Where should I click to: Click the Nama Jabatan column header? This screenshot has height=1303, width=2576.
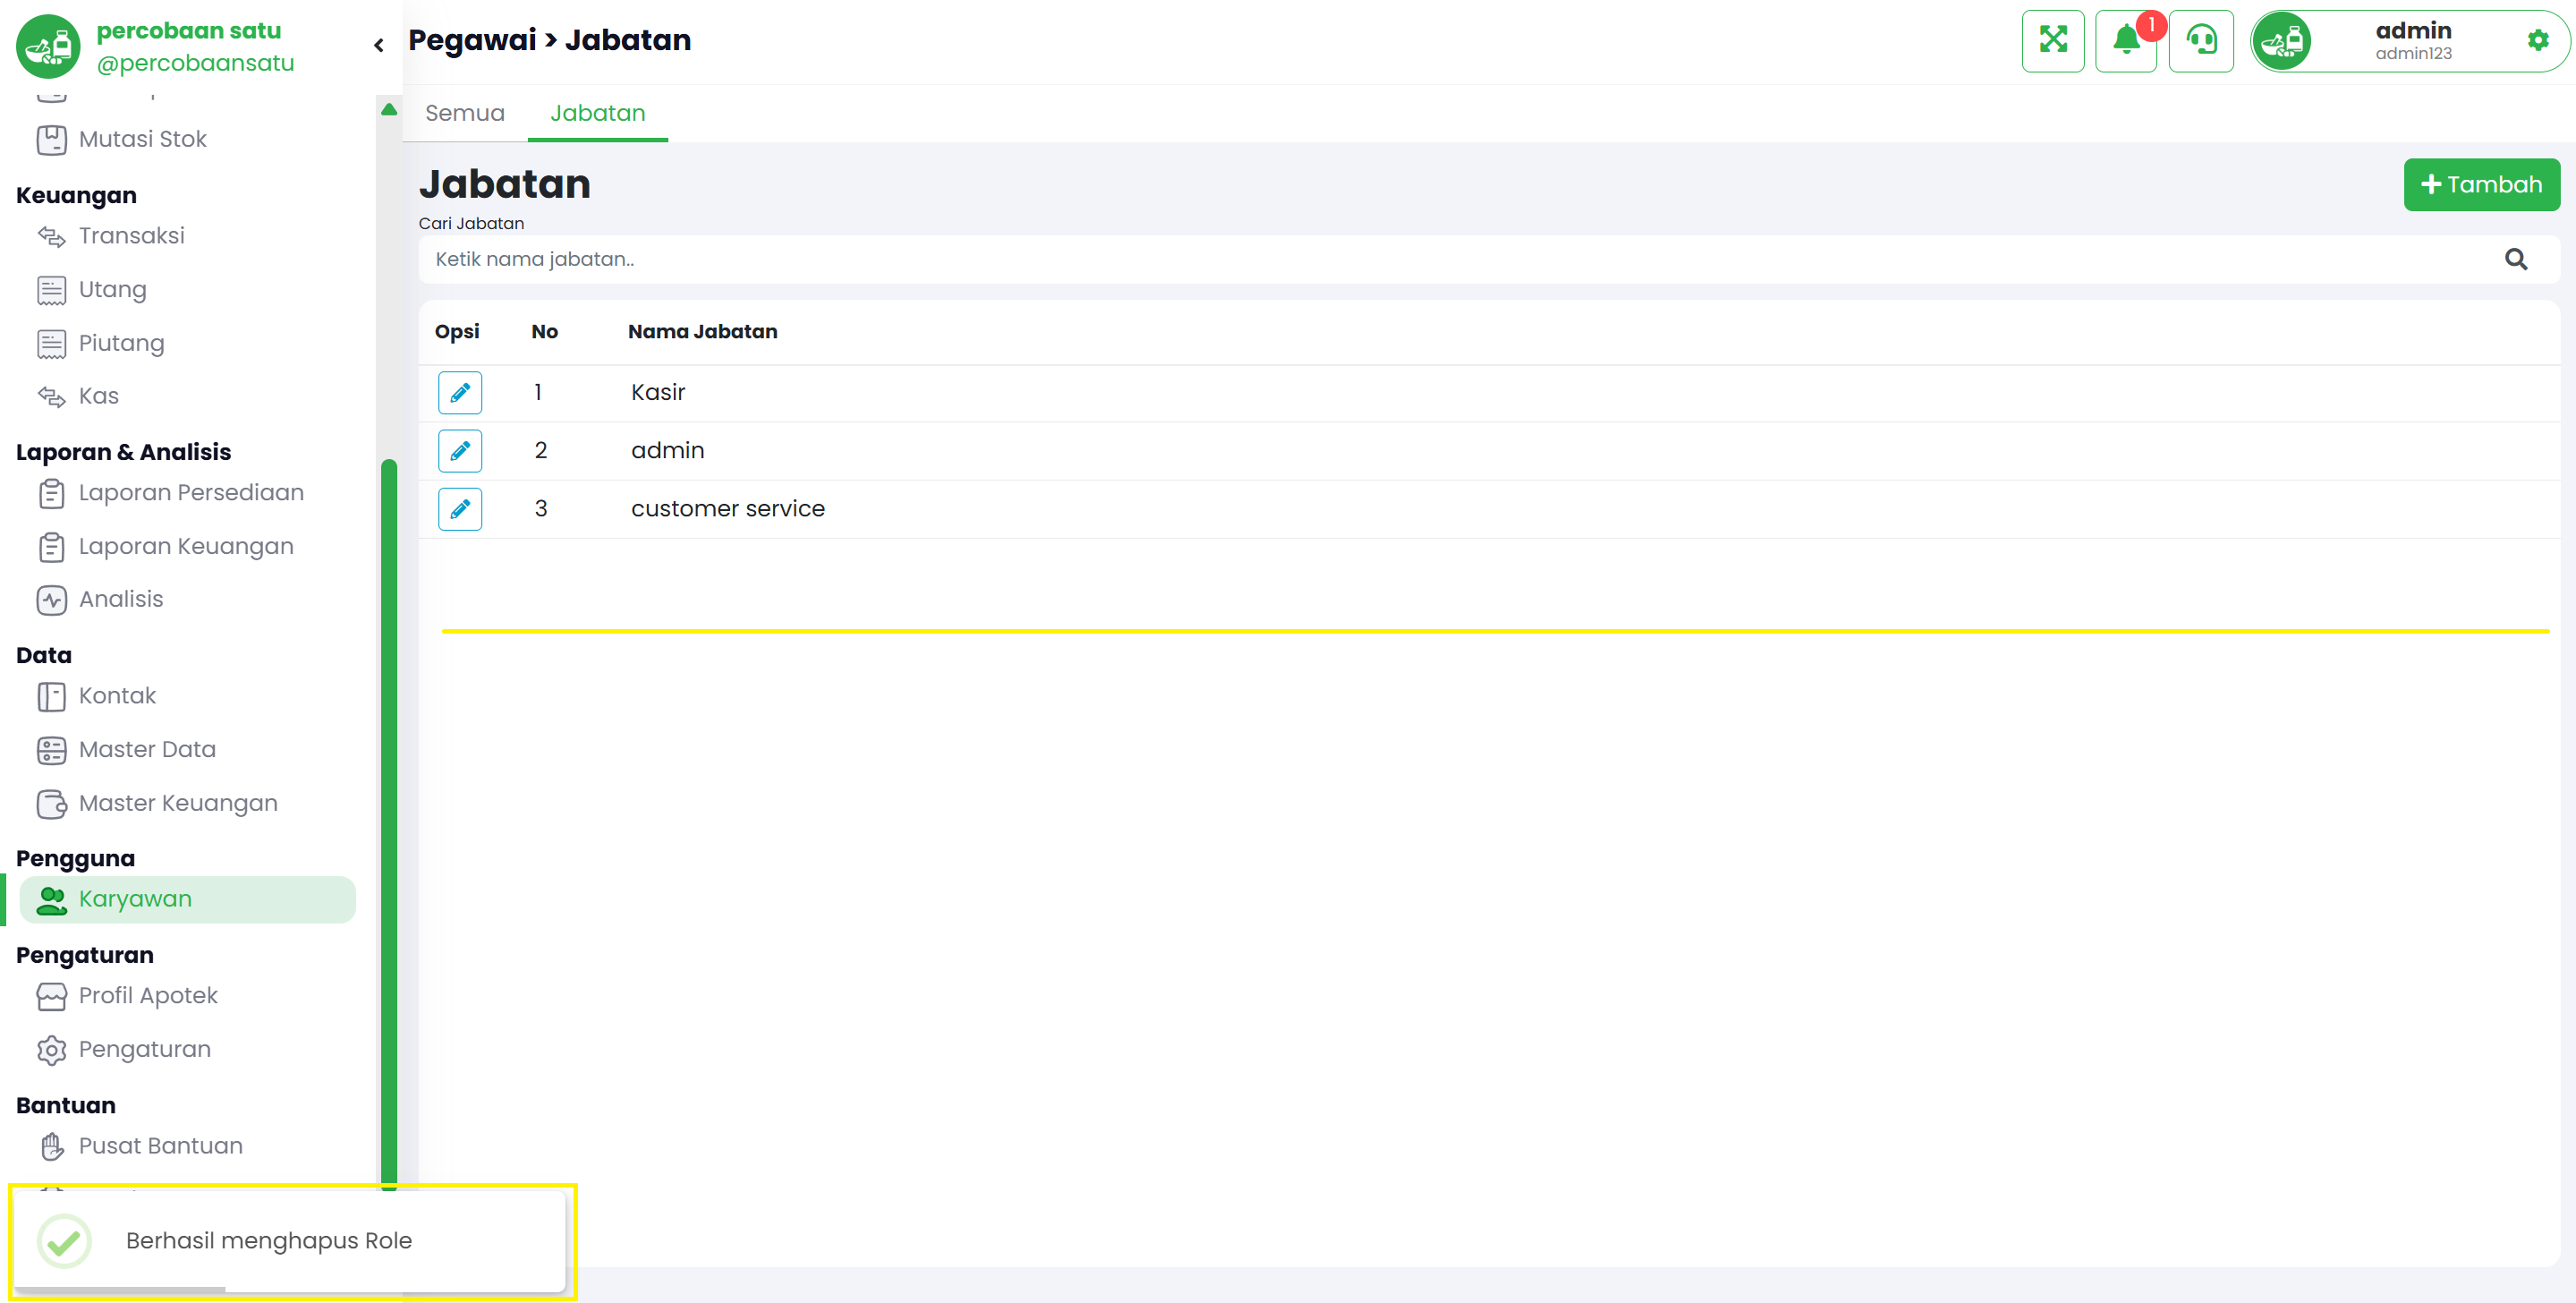click(702, 332)
